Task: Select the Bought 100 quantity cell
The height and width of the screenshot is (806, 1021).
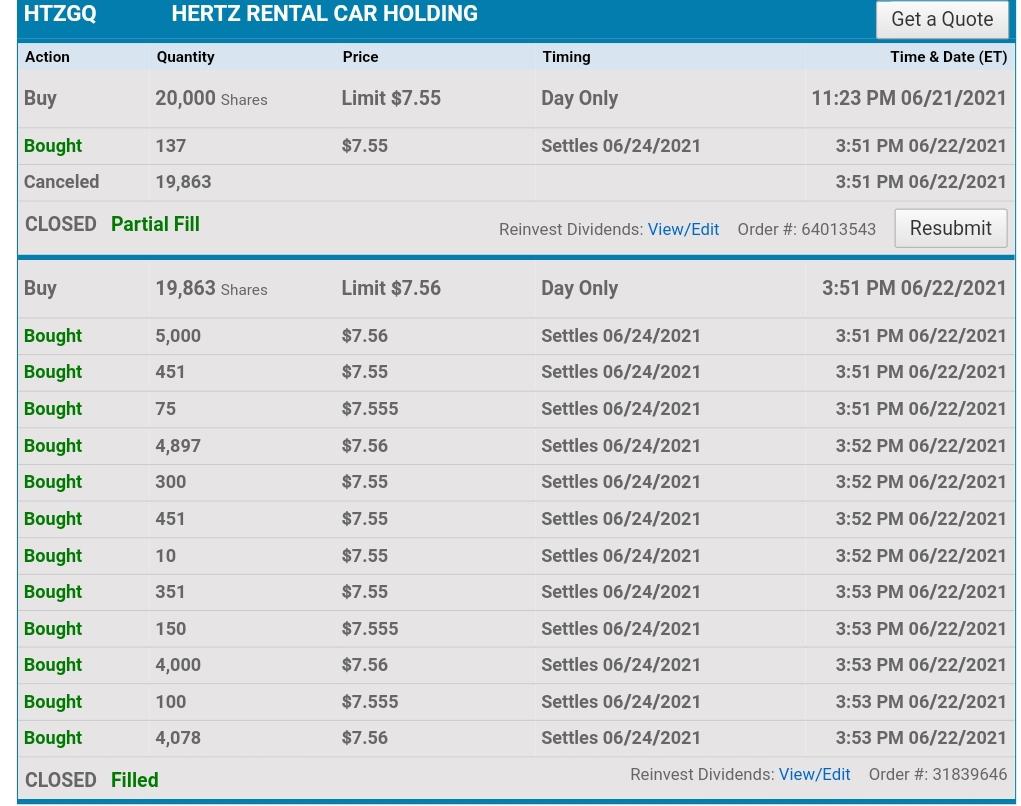Action: coord(171,702)
